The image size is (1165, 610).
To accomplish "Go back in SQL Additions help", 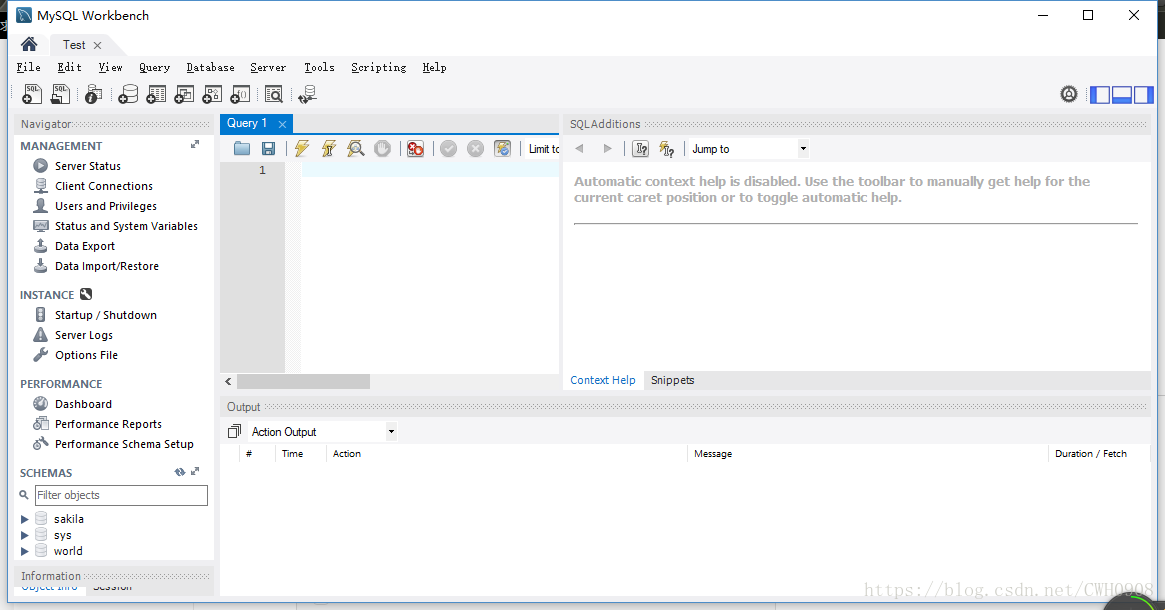I will (x=580, y=149).
